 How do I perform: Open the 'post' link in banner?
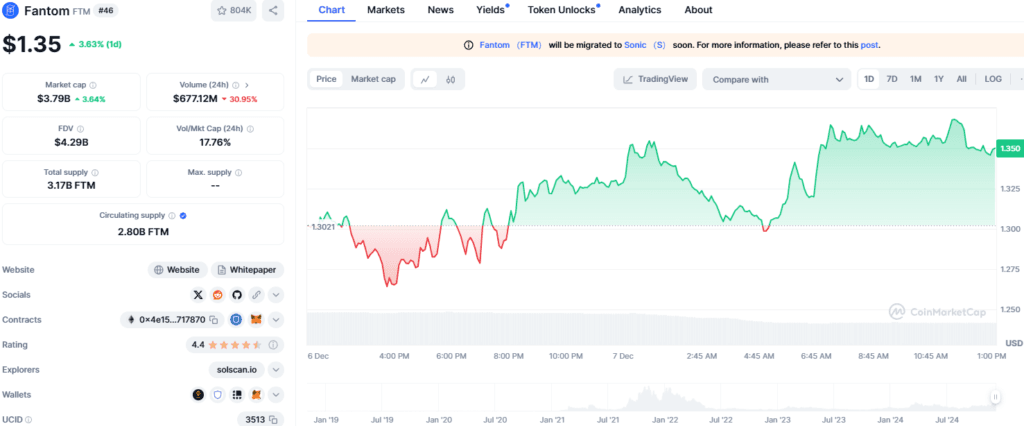click(869, 45)
